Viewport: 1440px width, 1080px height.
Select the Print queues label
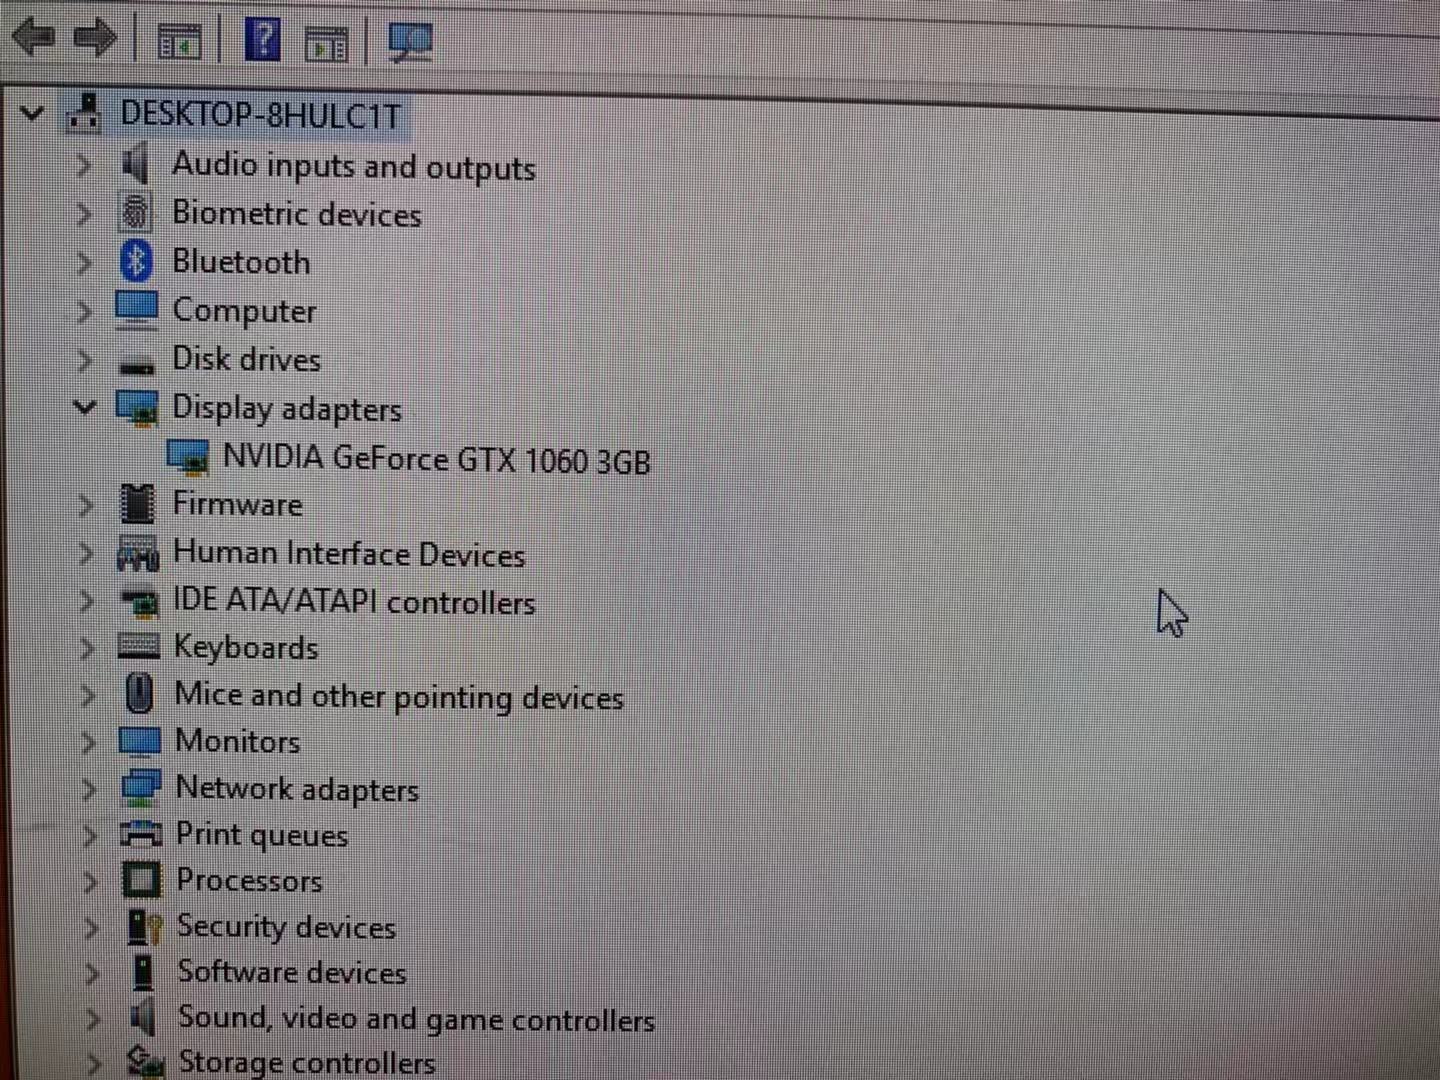coord(262,835)
